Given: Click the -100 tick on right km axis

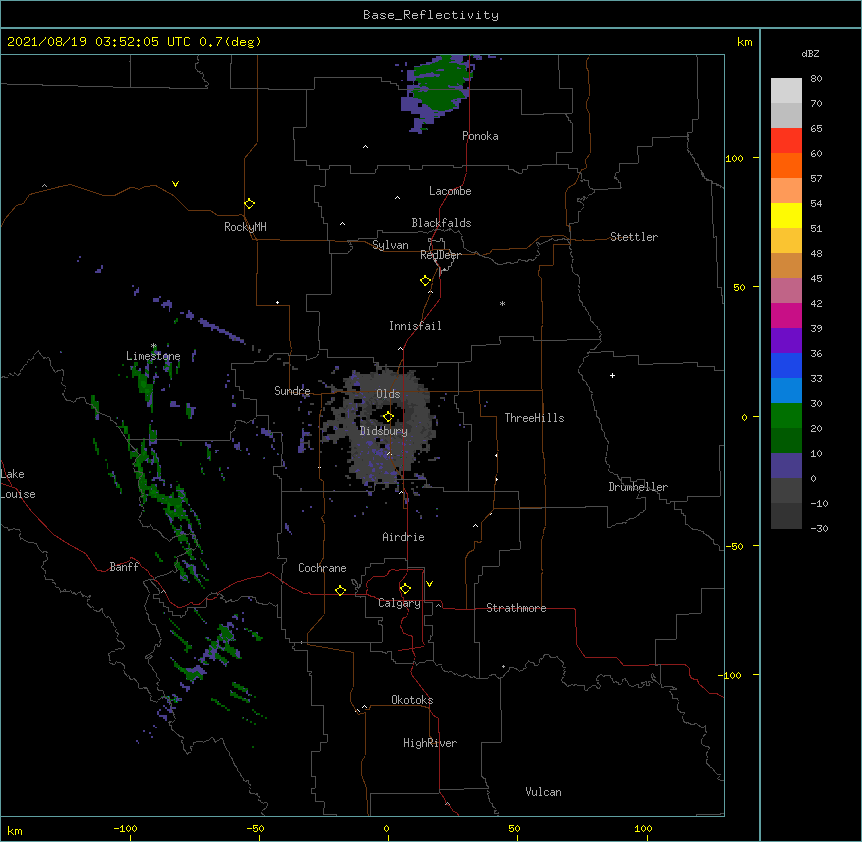Looking at the screenshot, I should [x=731, y=675].
